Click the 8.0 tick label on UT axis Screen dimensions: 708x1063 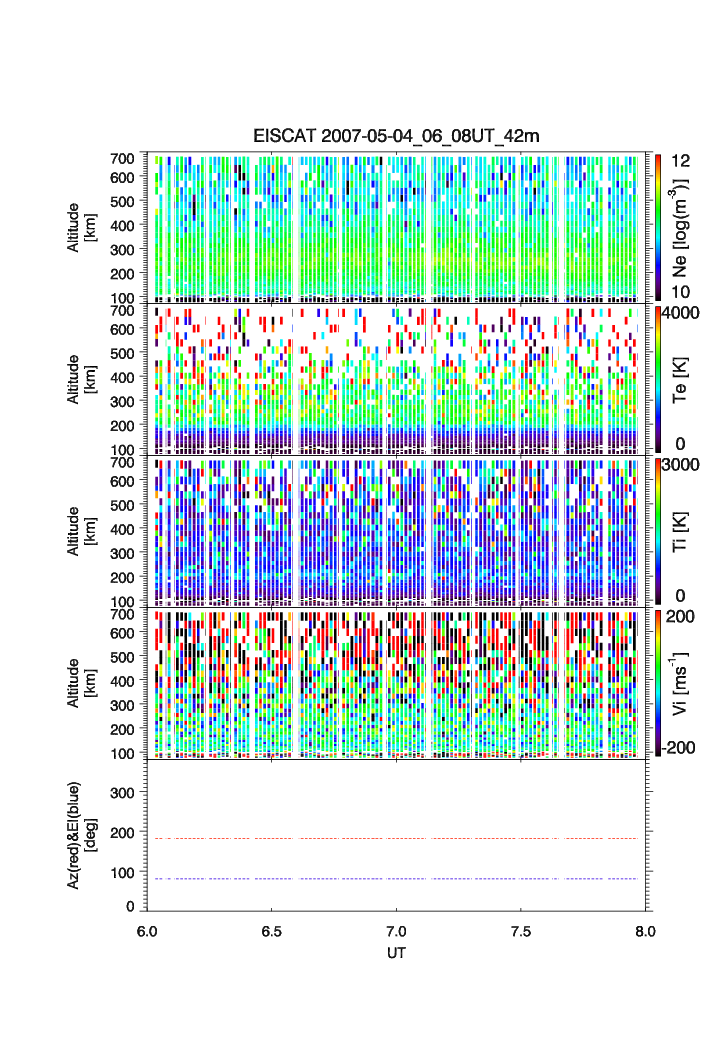645,930
